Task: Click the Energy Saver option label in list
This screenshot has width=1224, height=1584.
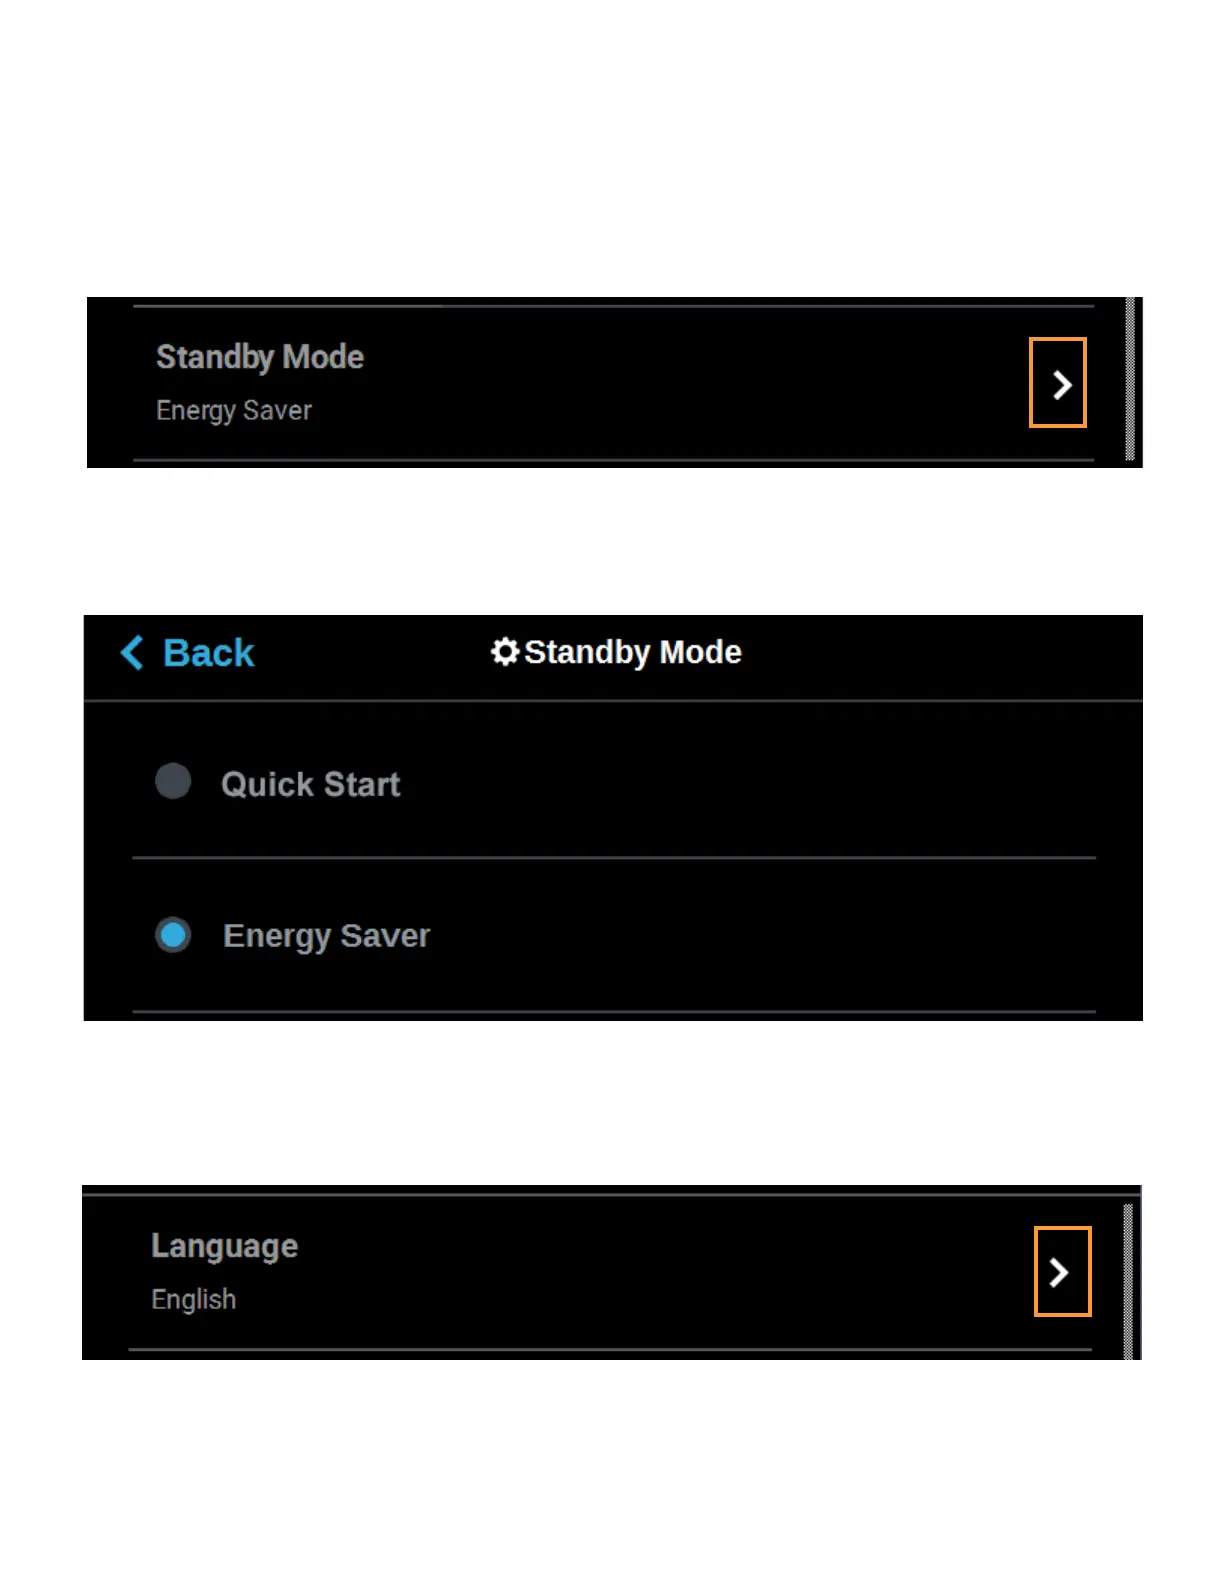Action: (326, 936)
